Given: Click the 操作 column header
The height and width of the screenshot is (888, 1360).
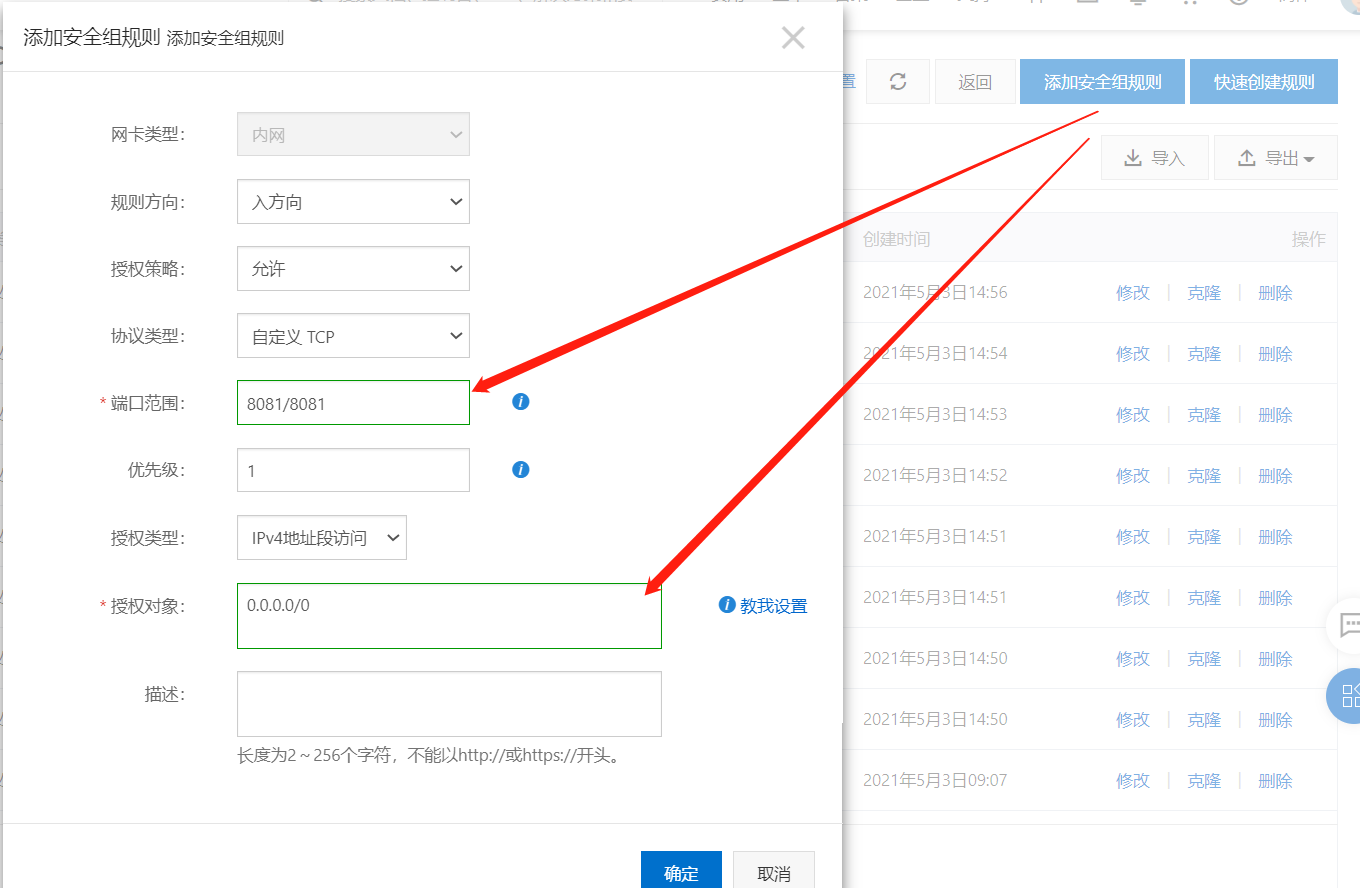Looking at the screenshot, I should click(1308, 239).
